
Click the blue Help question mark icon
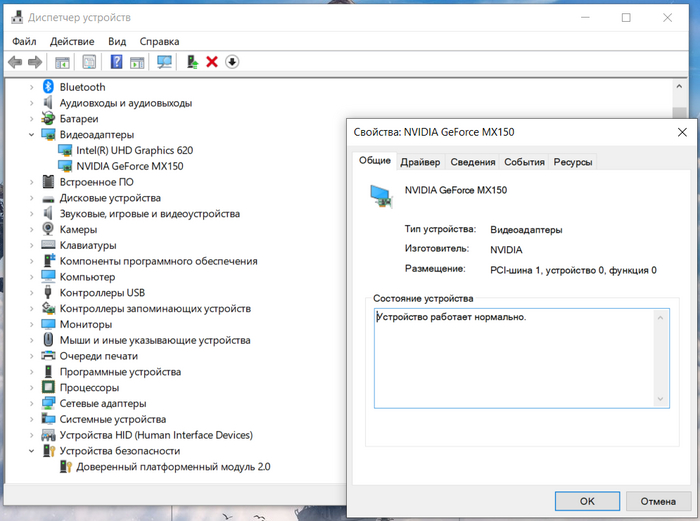[117, 62]
